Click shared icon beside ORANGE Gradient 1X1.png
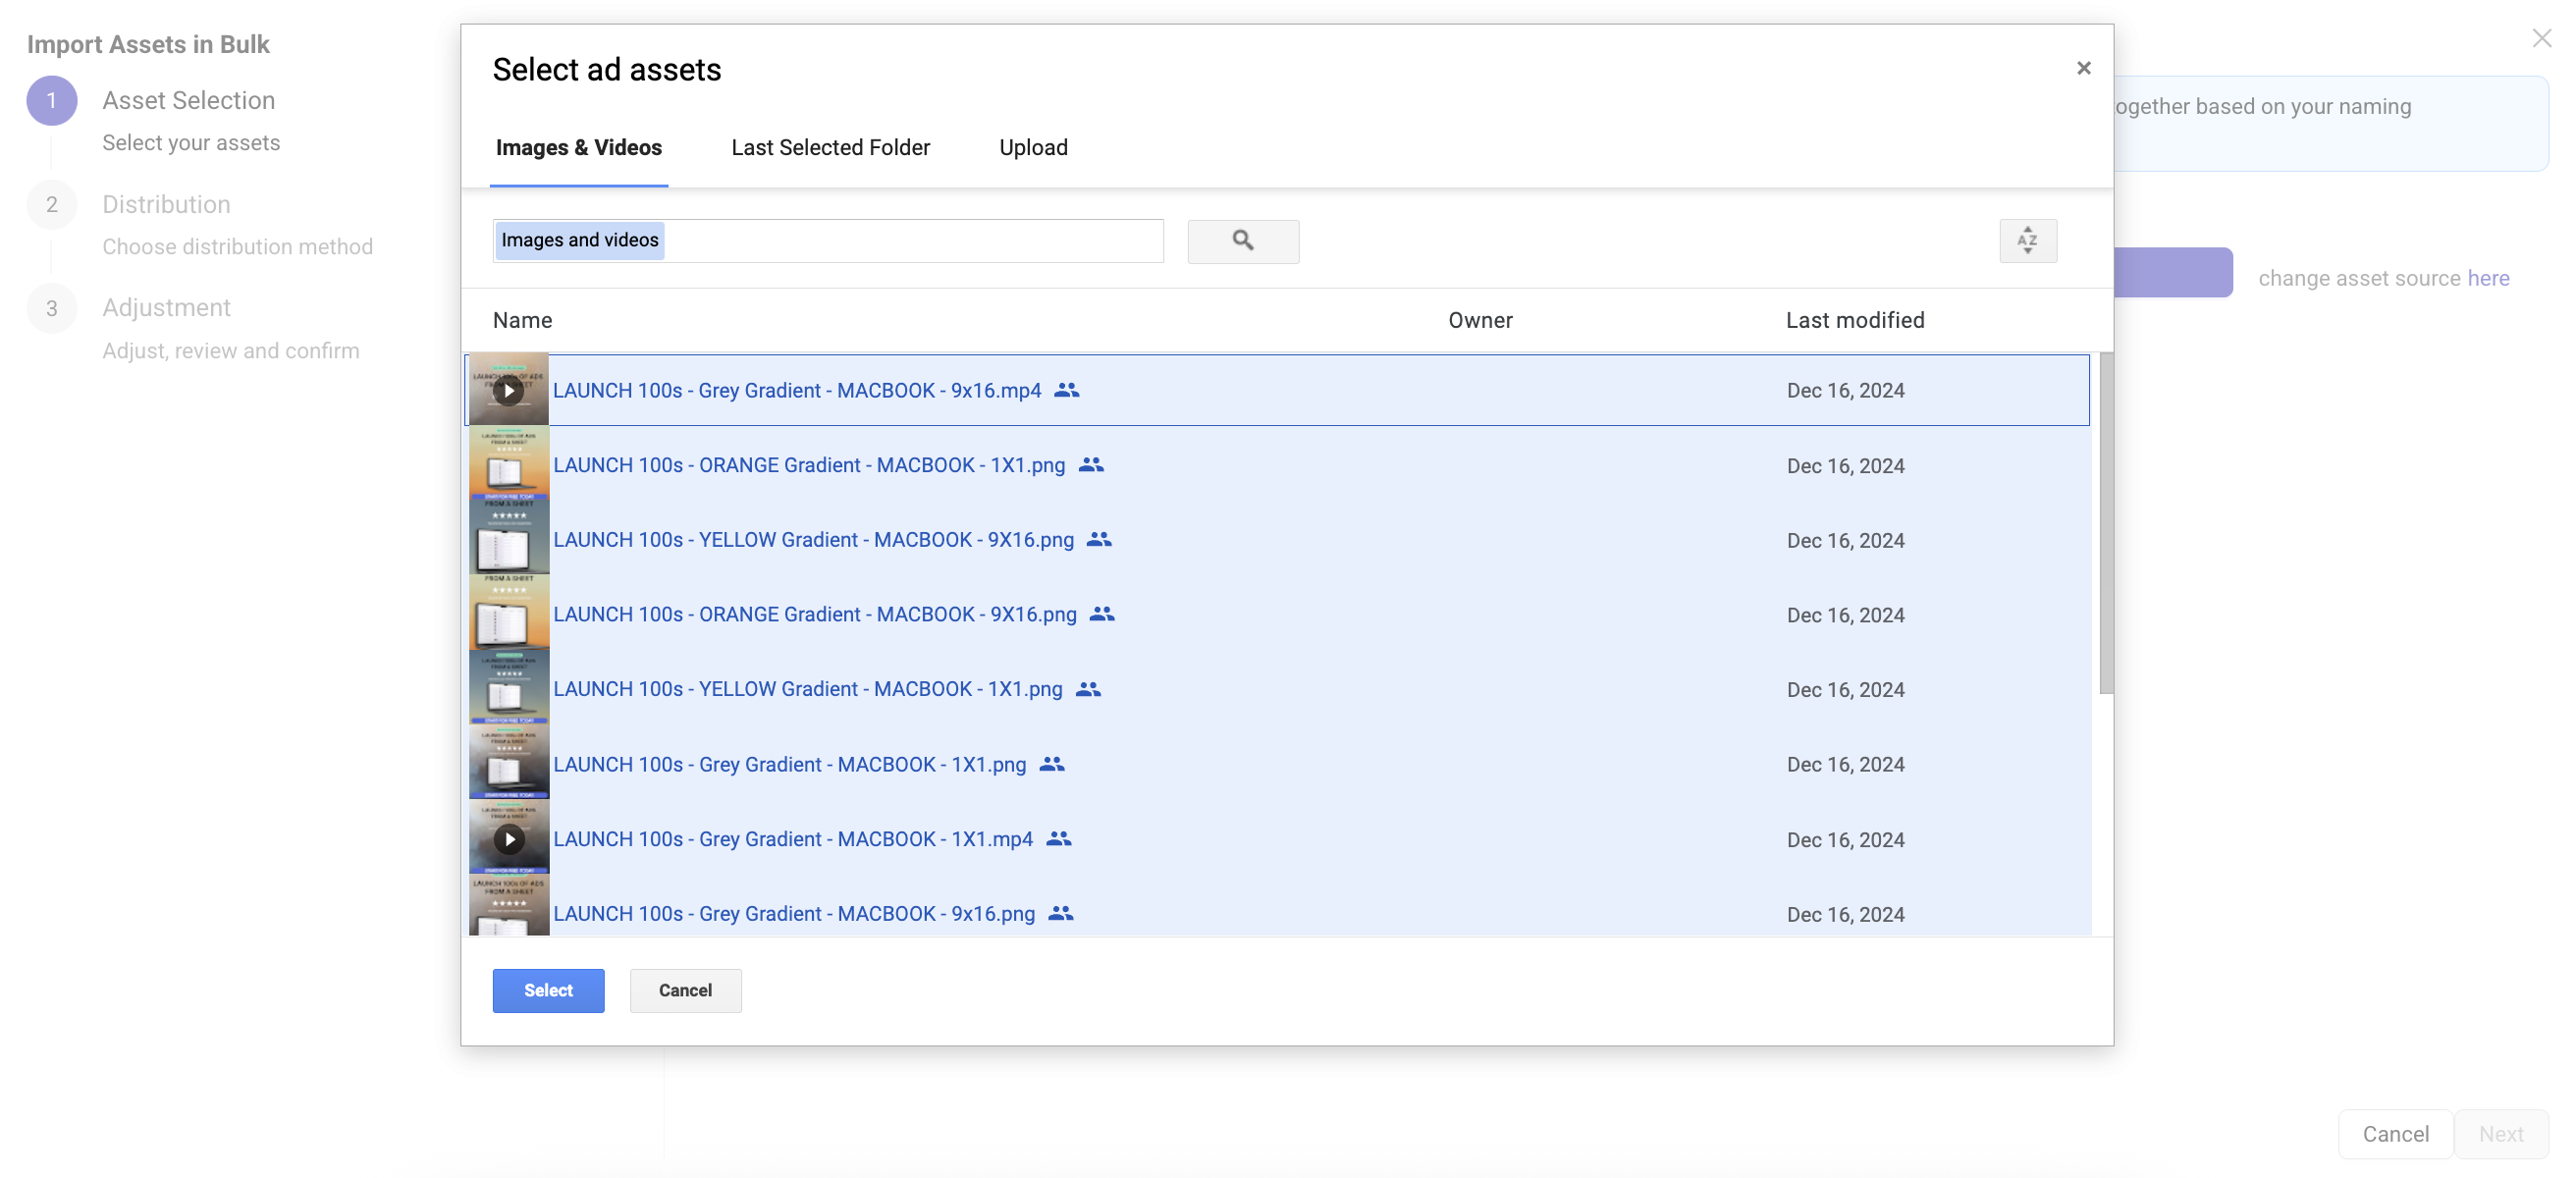Image resolution: width=2576 pixels, height=1178 pixels. coord(1091,465)
